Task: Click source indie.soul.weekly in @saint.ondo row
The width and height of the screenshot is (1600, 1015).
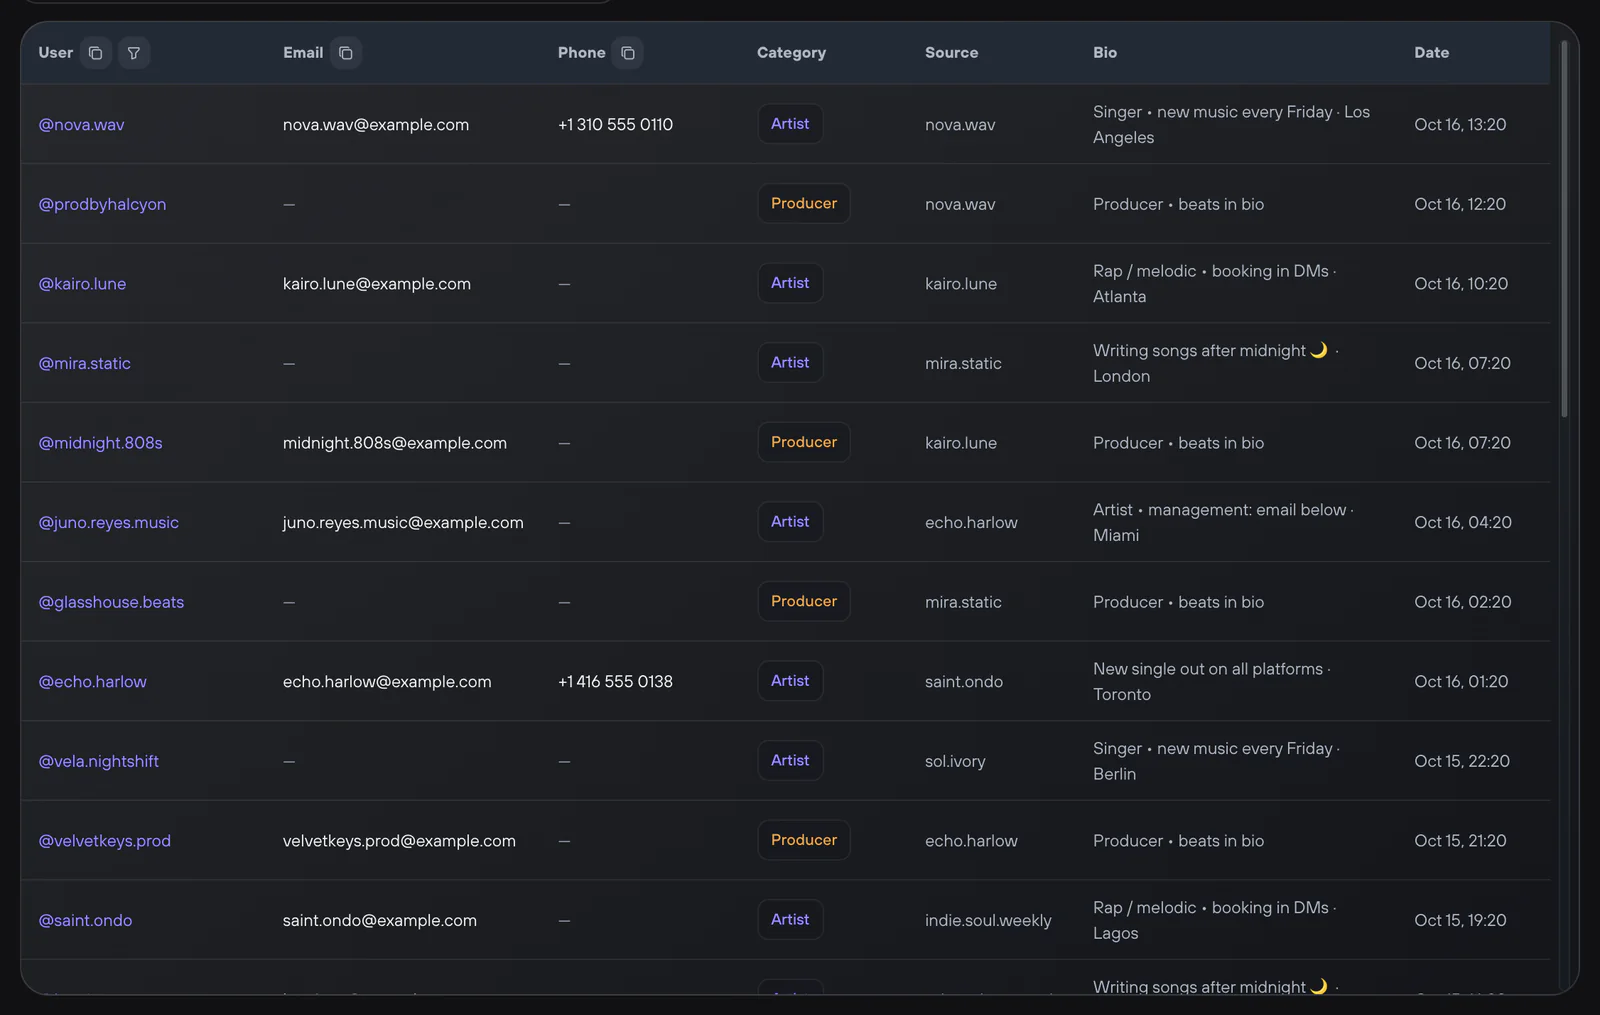Action: [x=988, y=920]
